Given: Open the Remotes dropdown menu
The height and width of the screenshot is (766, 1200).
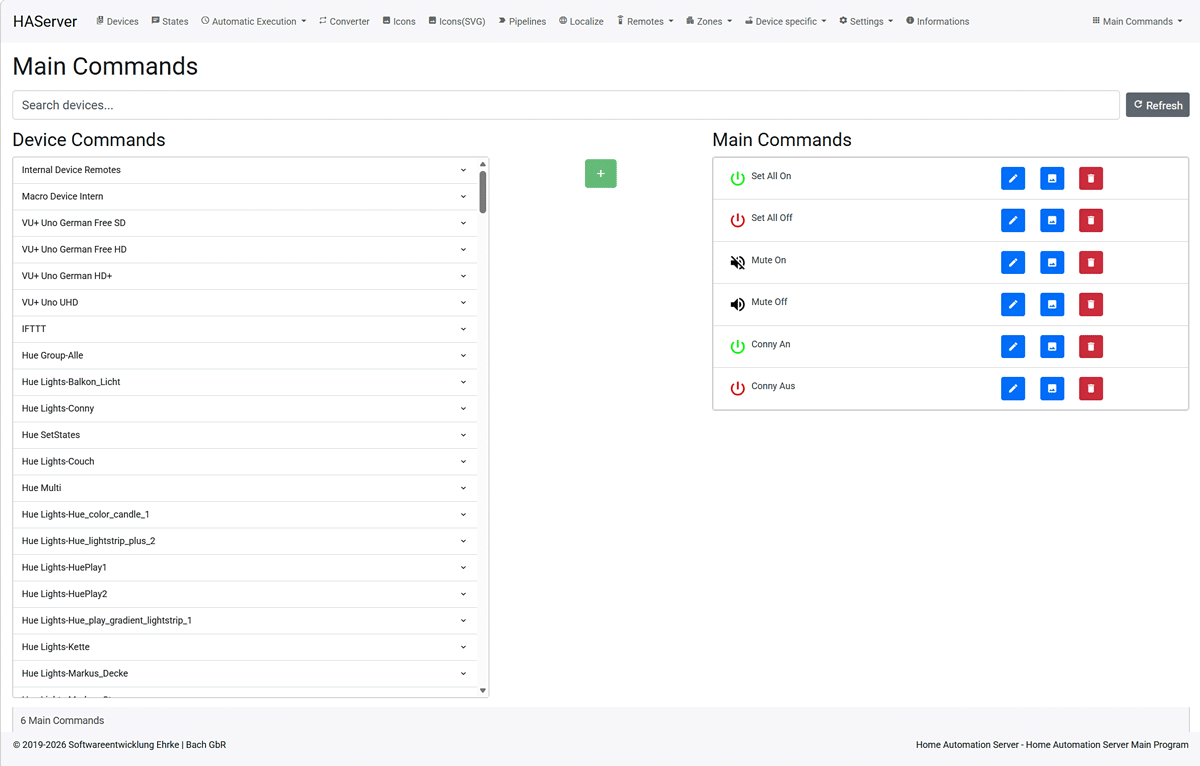Looking at the screenshot, I should coord(645,21).
